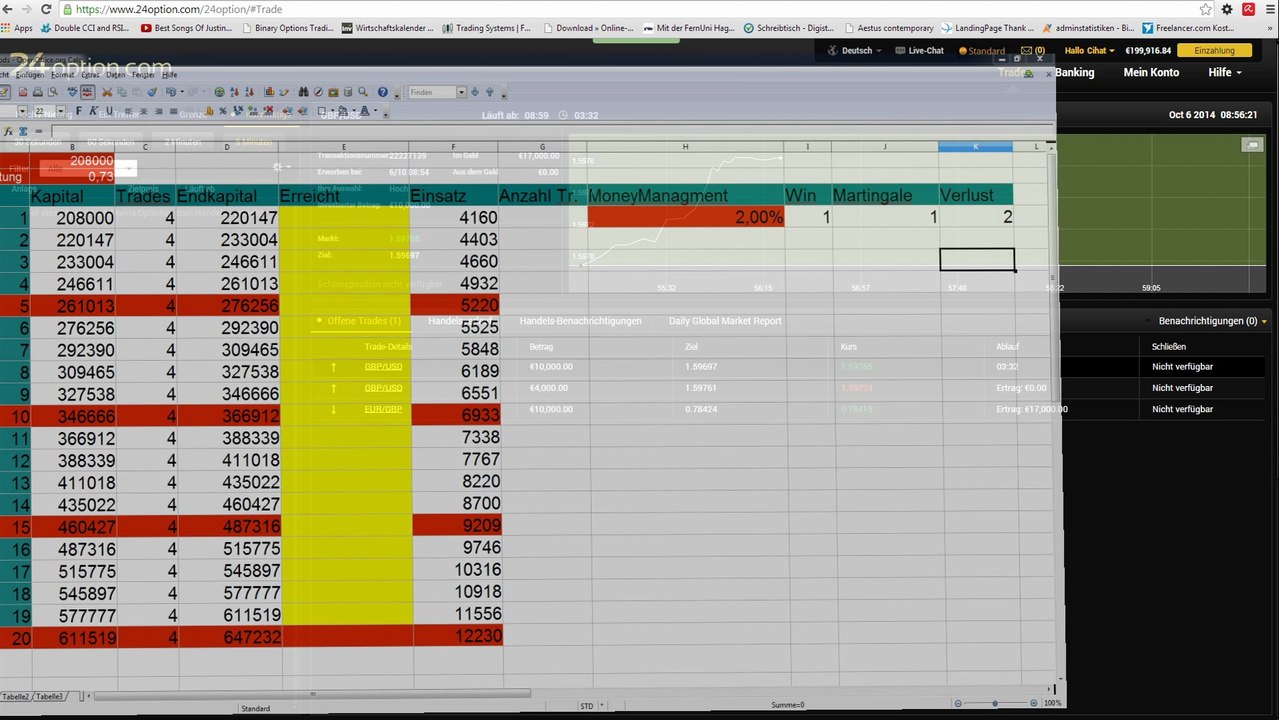Image resolution: width=1279 pixels, height=720 pixels.
Task: Open the page preview icon in Calc
Action: coord(52,92)
